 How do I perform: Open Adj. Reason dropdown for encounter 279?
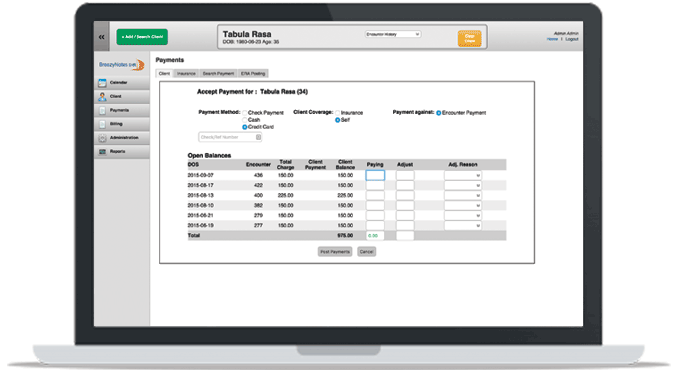coord(463,215)
